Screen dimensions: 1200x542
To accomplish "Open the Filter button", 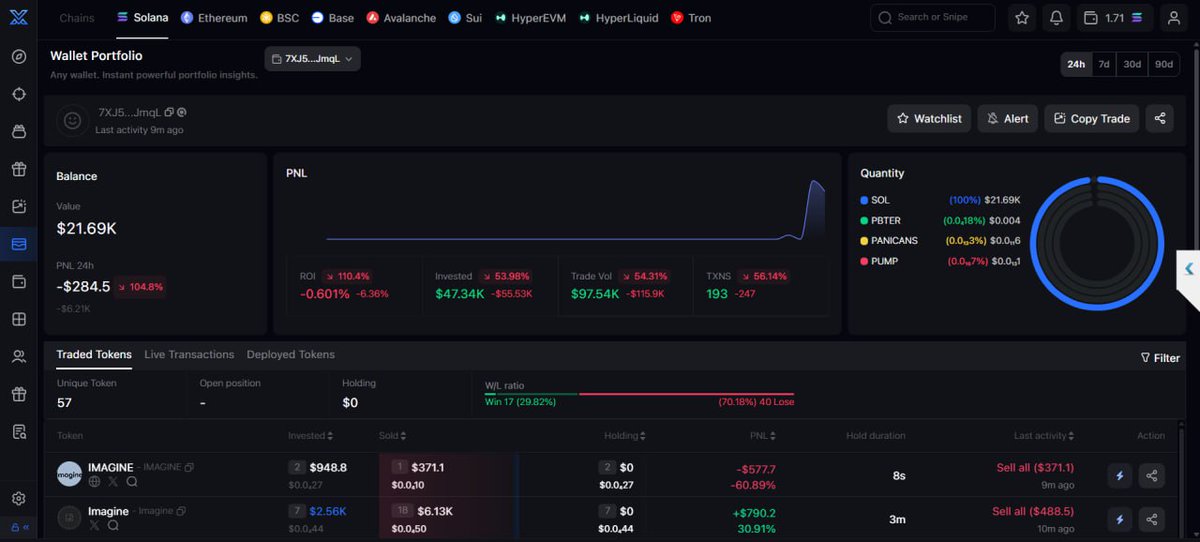I will pos(1160,357).
